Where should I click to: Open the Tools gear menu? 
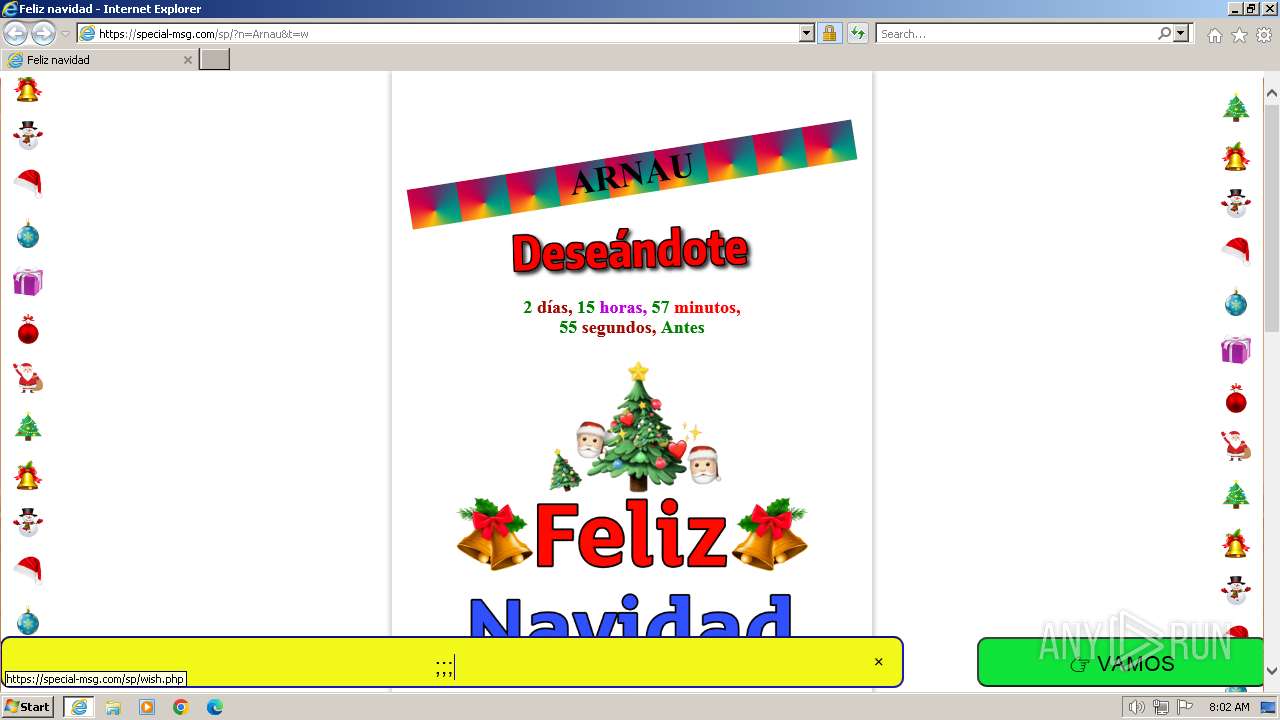click(1264, 35)
